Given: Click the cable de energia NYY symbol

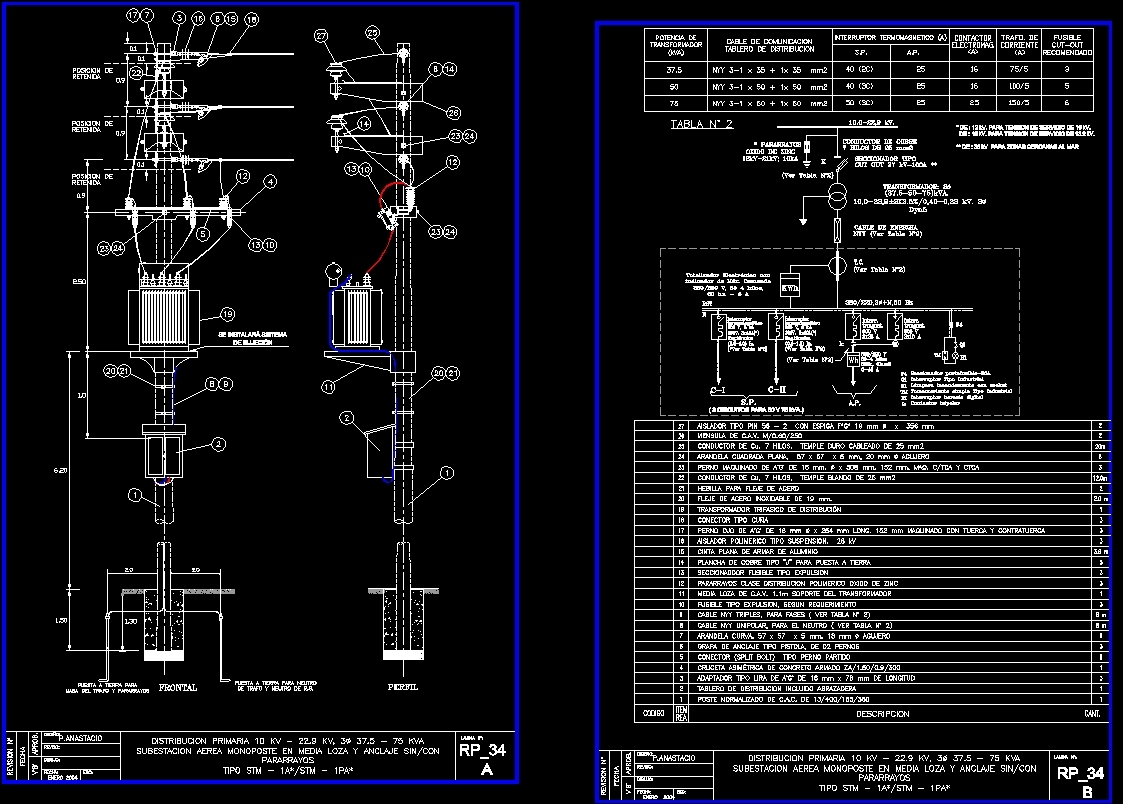Looking at the screenshot, I should click(x=838, y=229).
